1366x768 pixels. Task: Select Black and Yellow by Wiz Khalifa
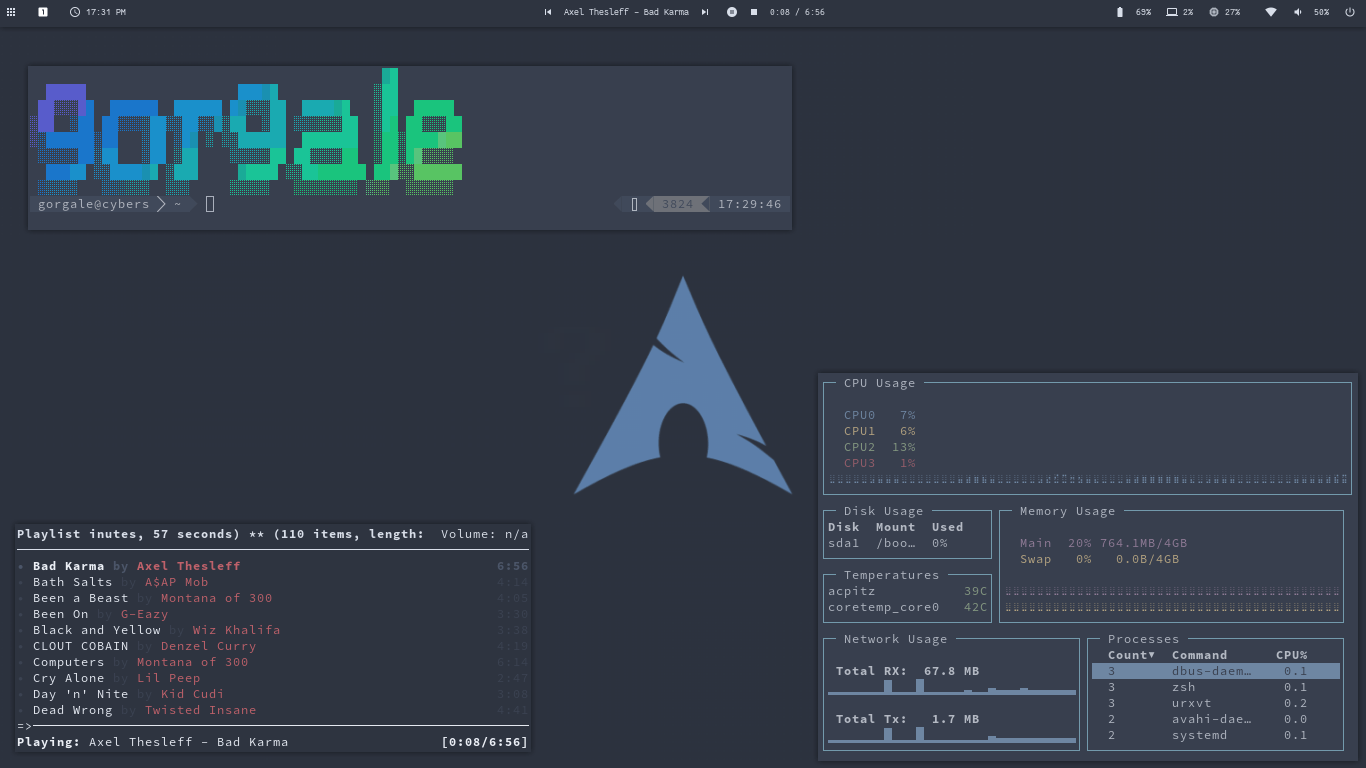coord(272,630)
